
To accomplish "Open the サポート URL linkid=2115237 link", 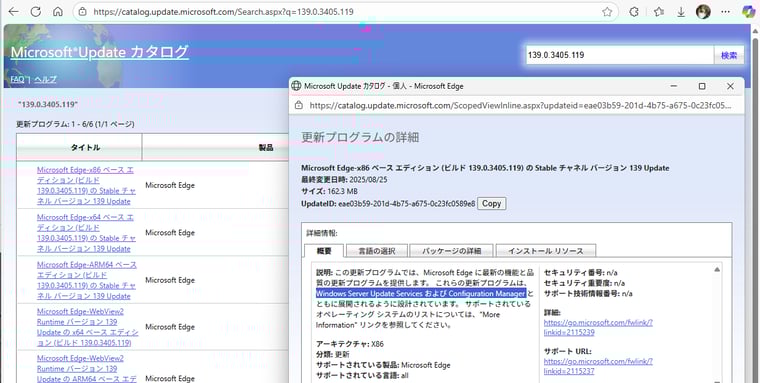I will (x=598, y=366).
